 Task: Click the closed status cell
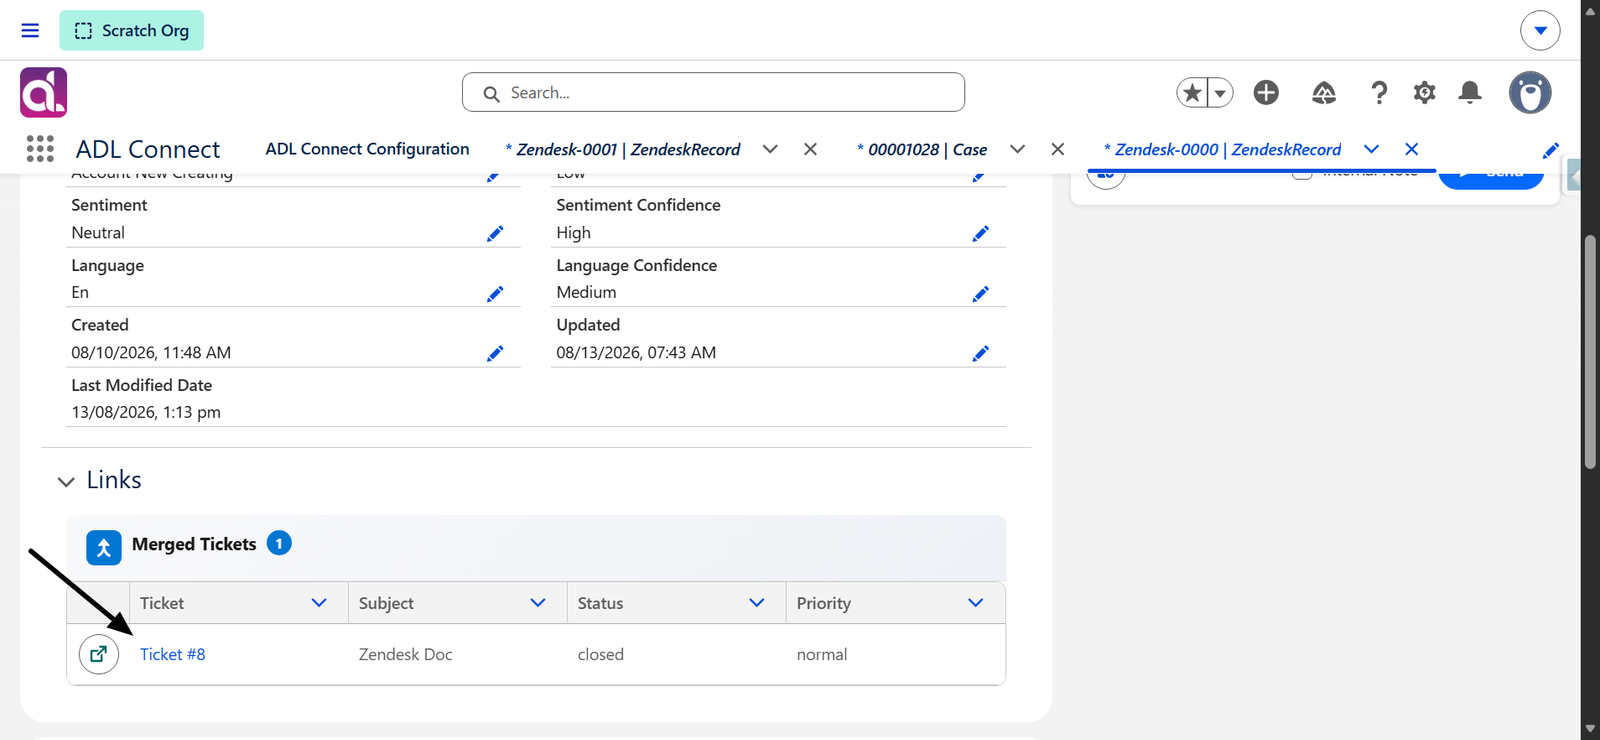[601, 654]
